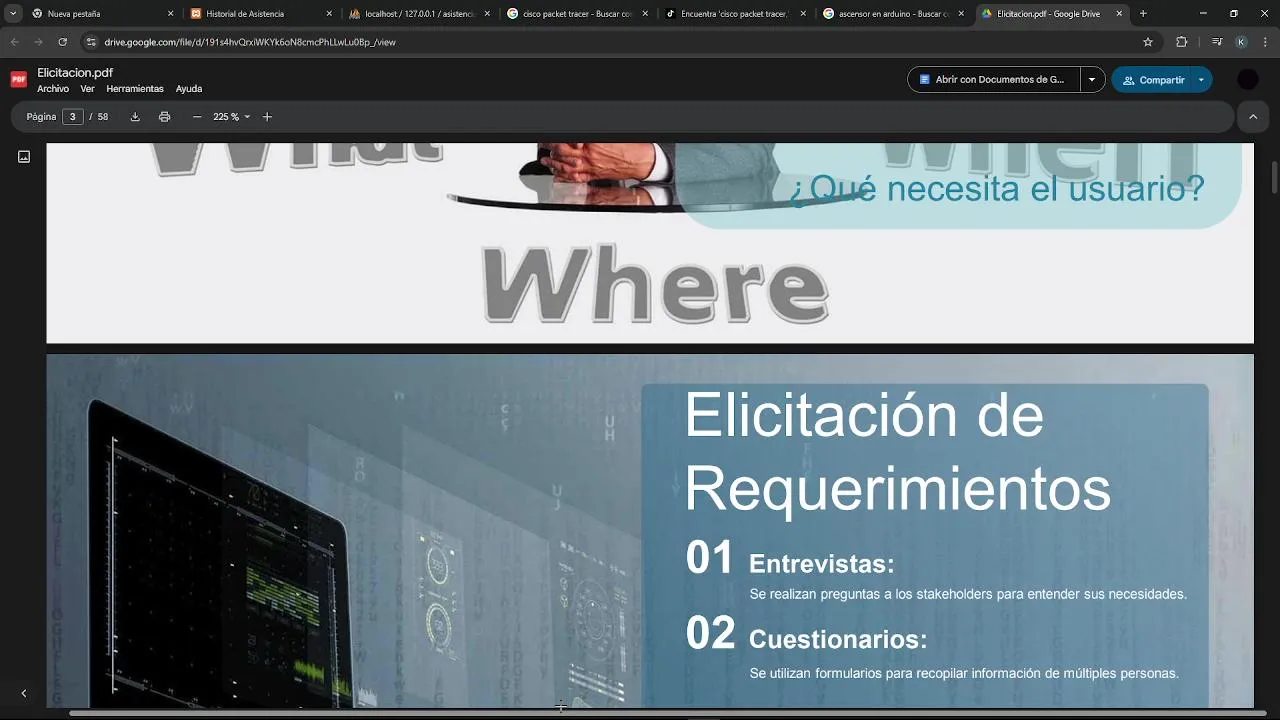This screenshot has width=1280, height=720.
Task: Click the red PDF file icon
Action: coord(18,80)
